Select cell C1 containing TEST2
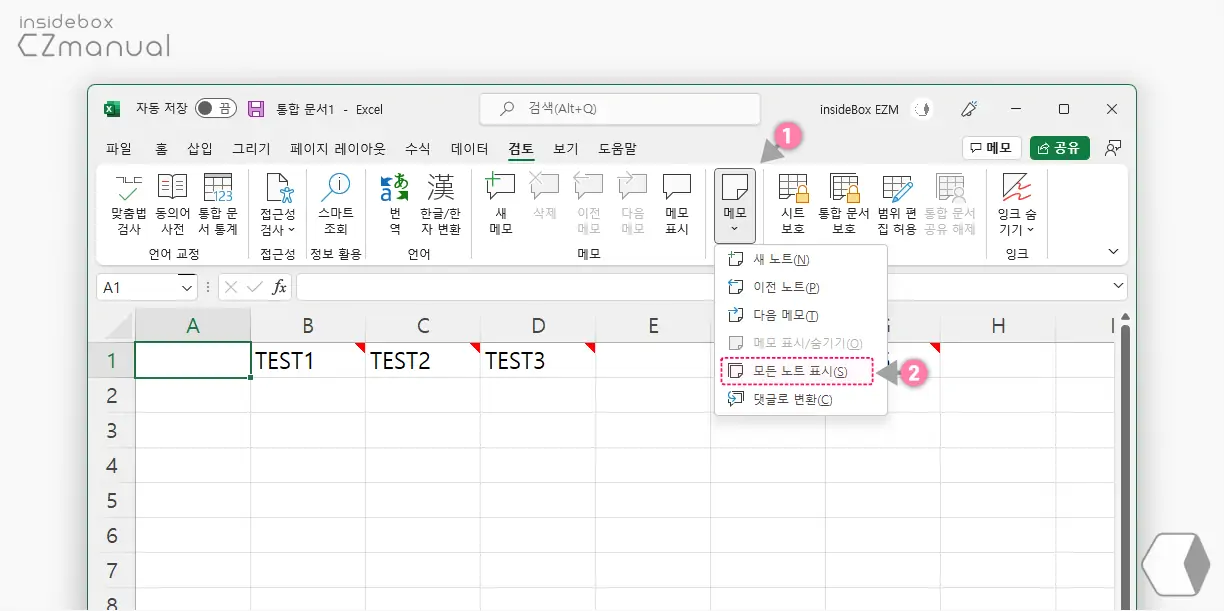The width and height of the screenshot is (1224, 611). pos(423,360)
